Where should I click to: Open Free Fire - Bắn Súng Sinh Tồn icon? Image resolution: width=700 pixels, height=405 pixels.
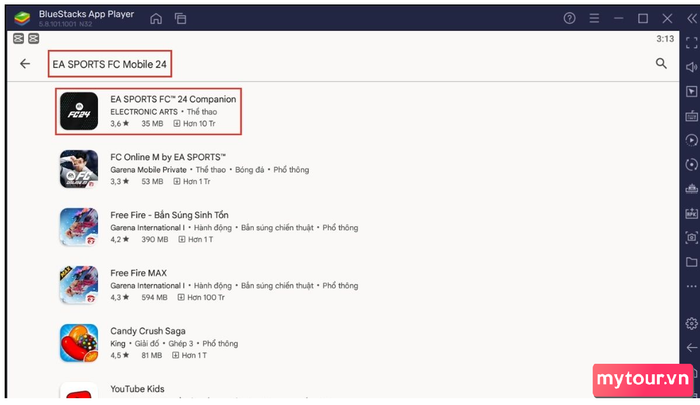click(79, 227)
